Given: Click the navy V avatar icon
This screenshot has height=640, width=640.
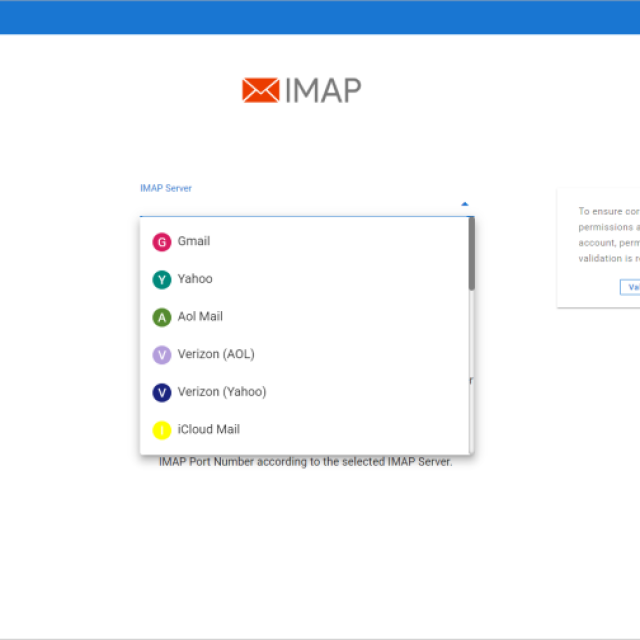Looking at the screenshot, I should (162, 392).
